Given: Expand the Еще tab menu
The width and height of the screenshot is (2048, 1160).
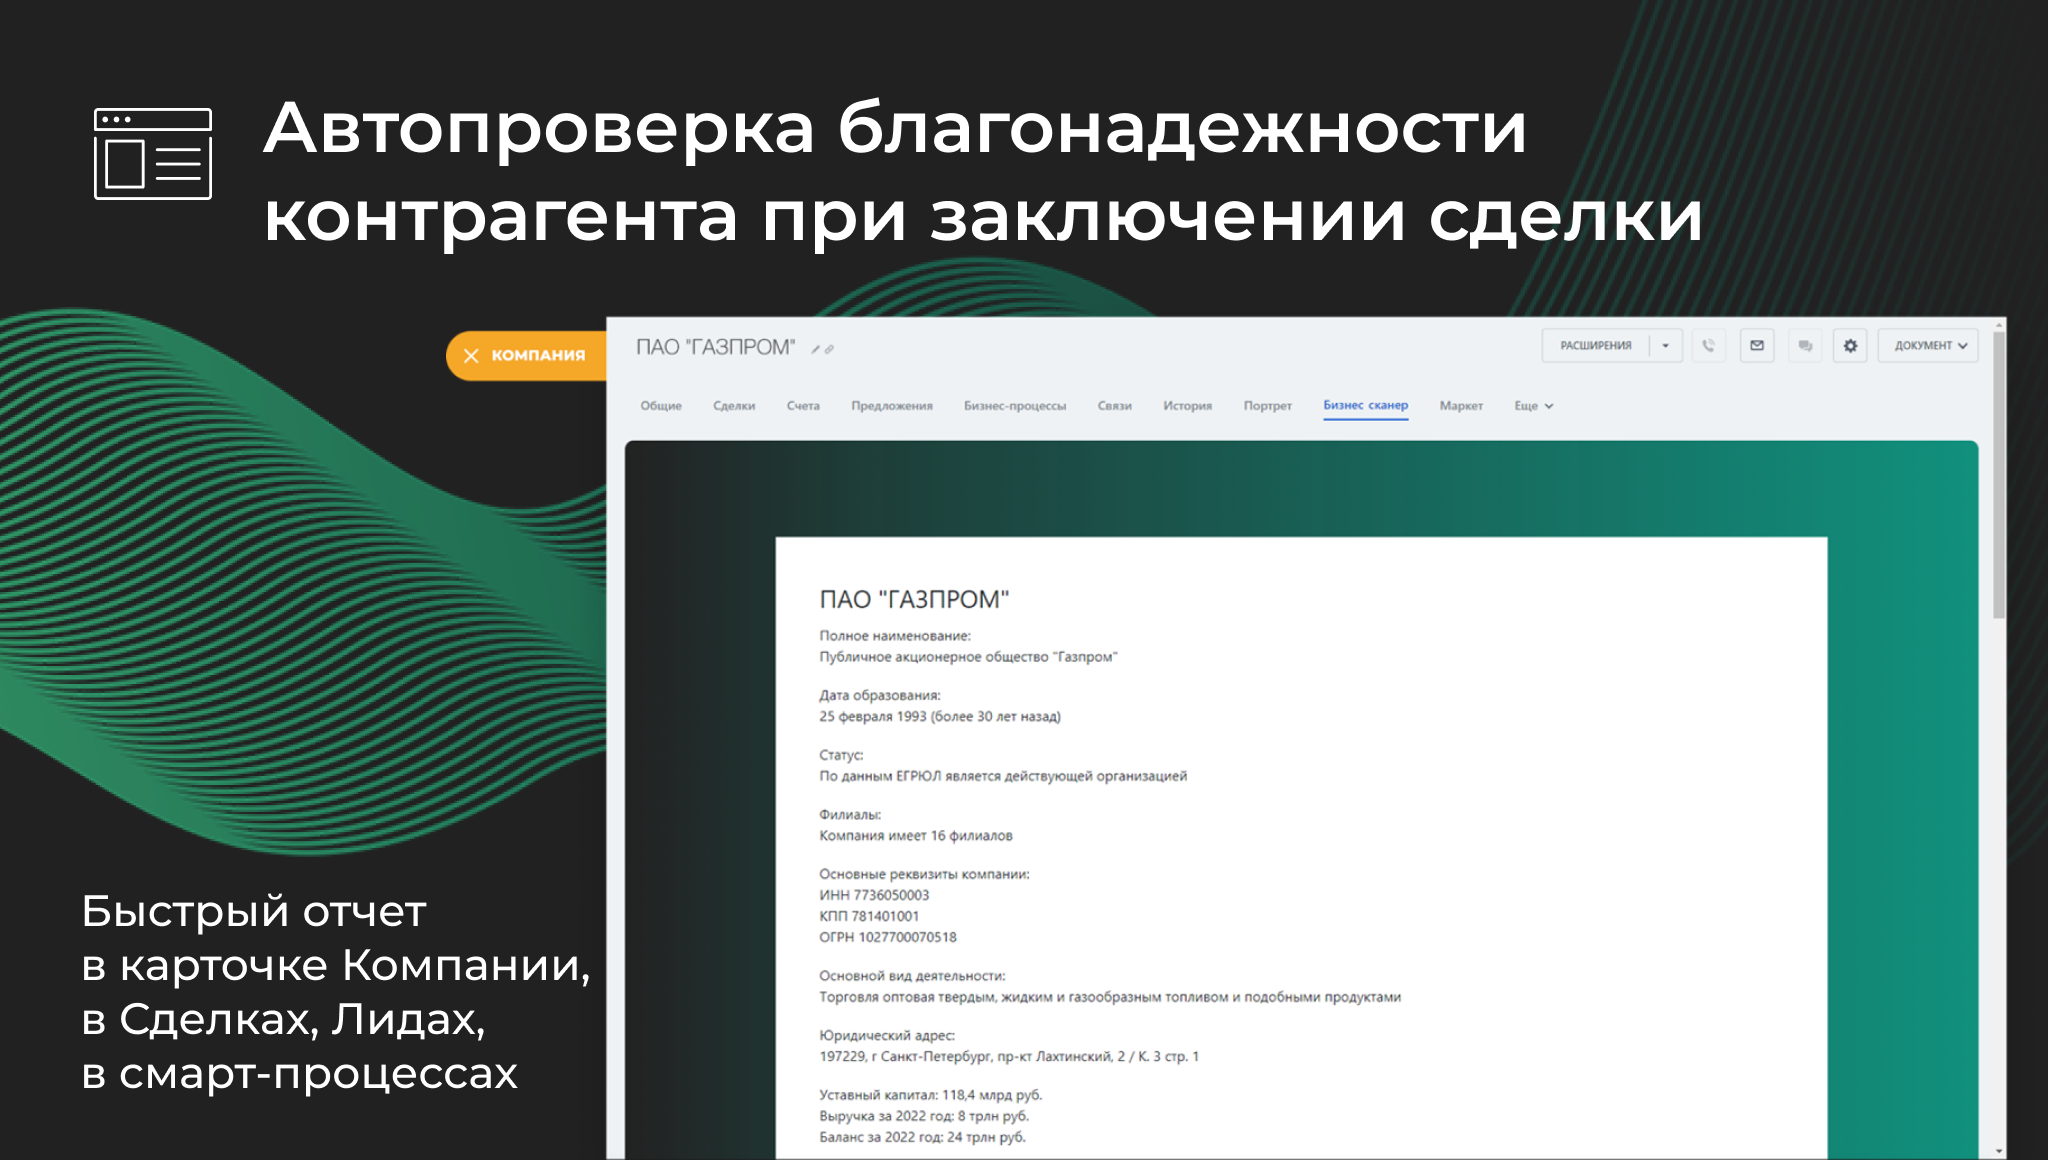Looking at the screenshot, I should tap(1533, 406).
